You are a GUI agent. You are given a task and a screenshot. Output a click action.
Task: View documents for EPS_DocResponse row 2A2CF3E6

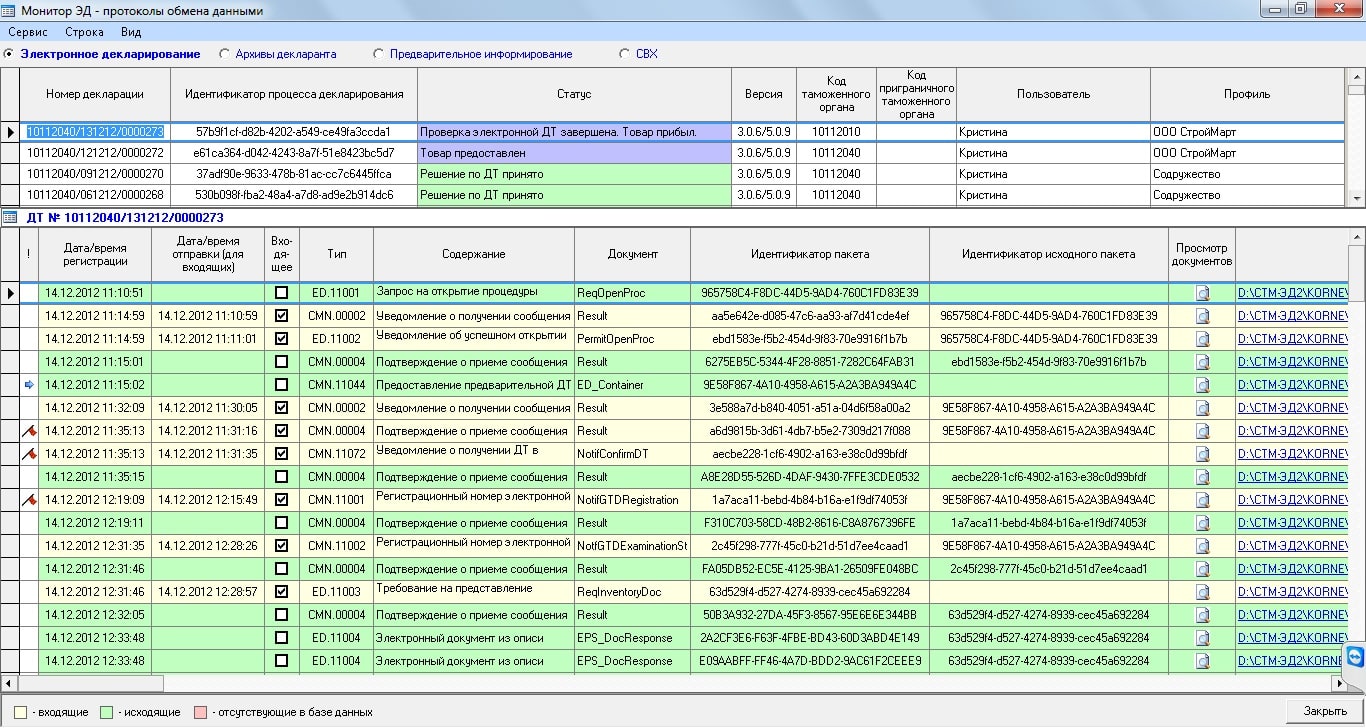coord(1202,638)
